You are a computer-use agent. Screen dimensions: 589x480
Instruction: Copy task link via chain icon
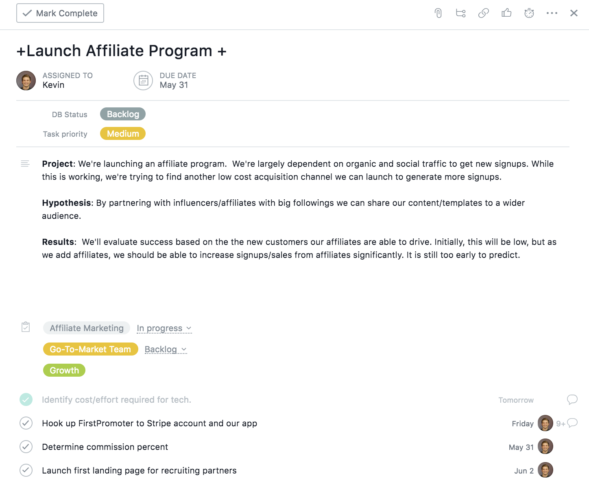(483, 13)
